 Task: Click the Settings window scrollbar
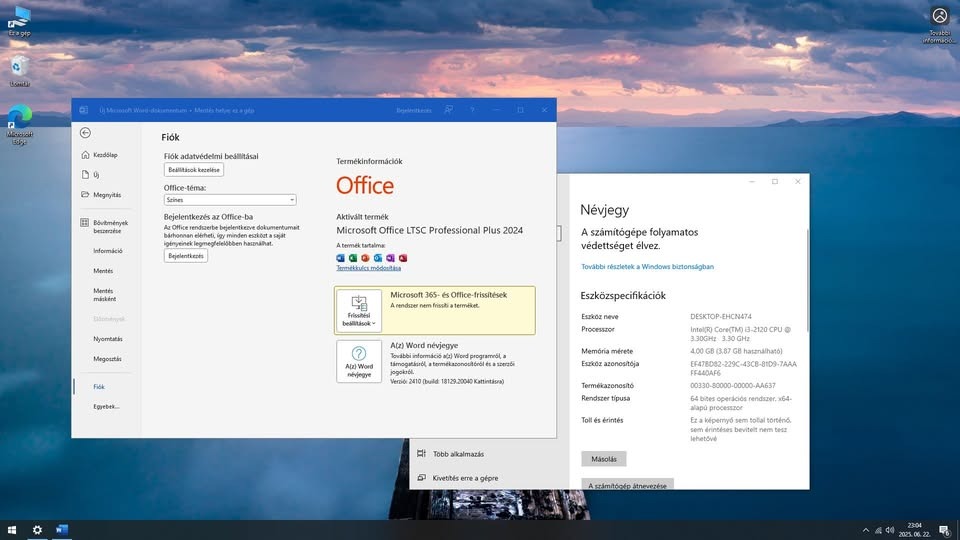tap(808, 280)
